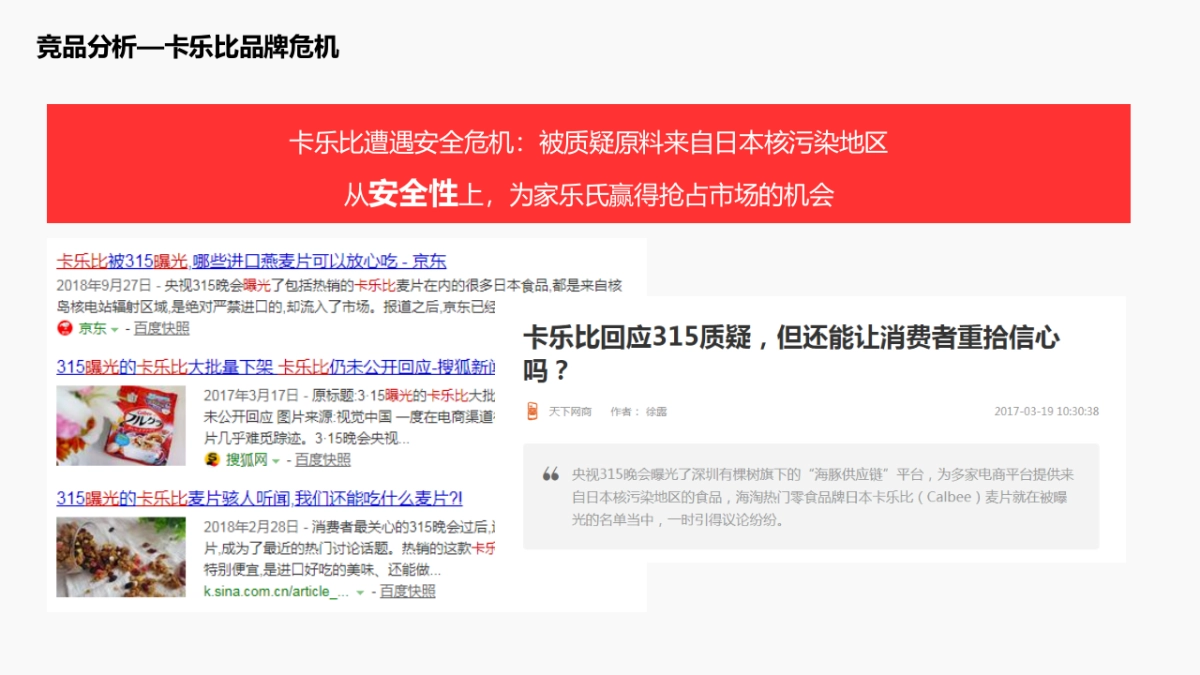Expand the arrow after k.sina.com.cn/article link
This screenshot has width=1200, height=675.
[x=358, y=591]
